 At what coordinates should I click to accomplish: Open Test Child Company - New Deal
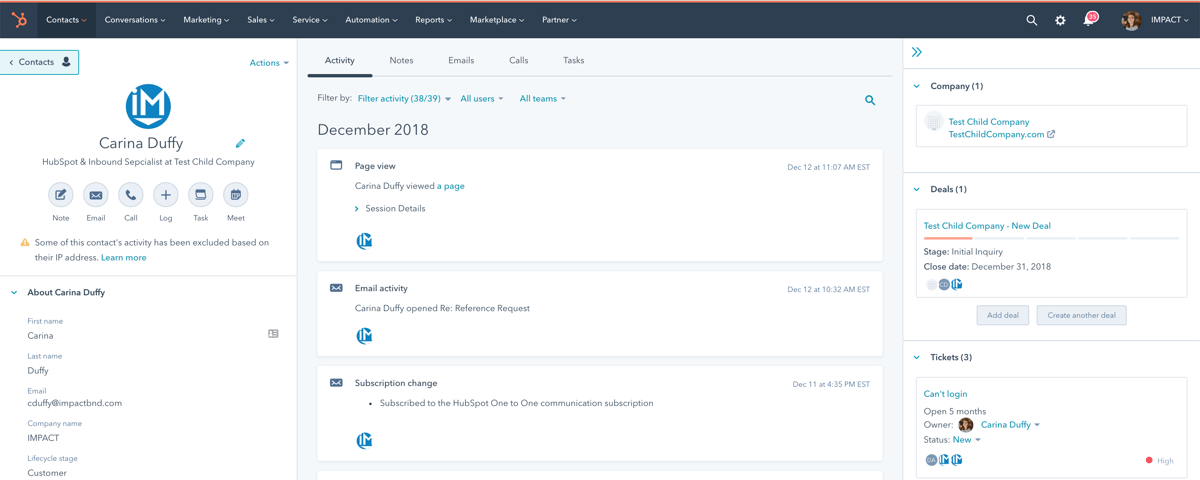(987, 226)
